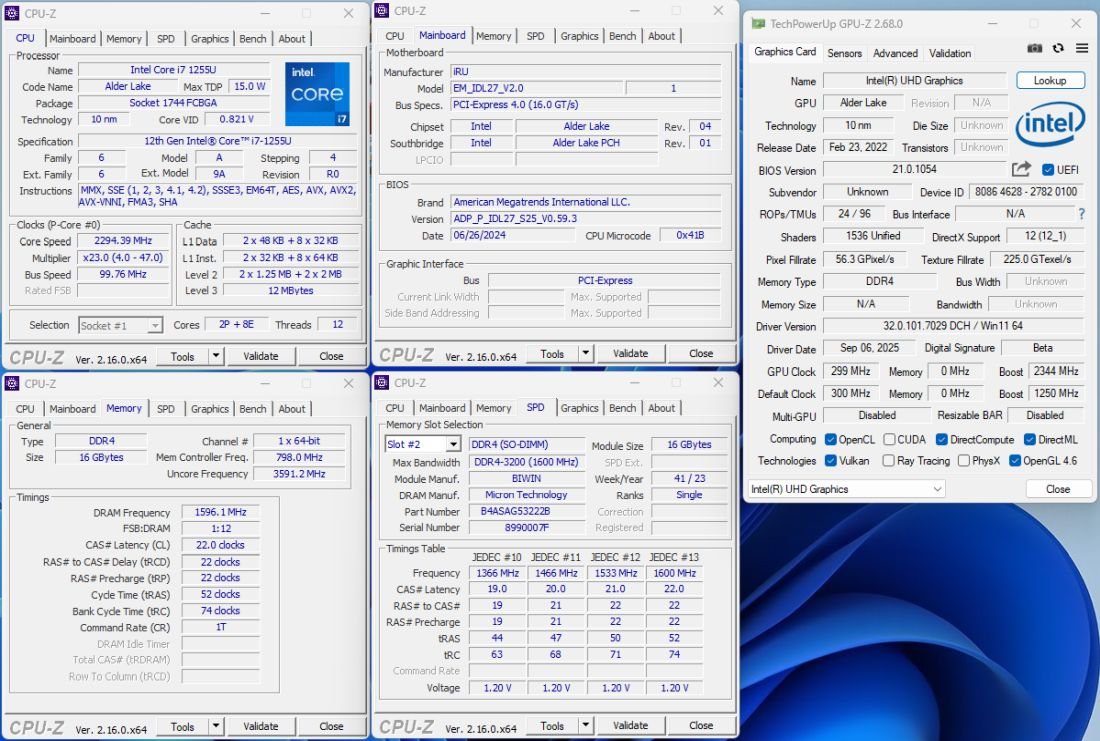Expand Tools arrow in the CPU-Z CPU window
The height and width of the screenshot is (741, 1100).
coord(216,356)
